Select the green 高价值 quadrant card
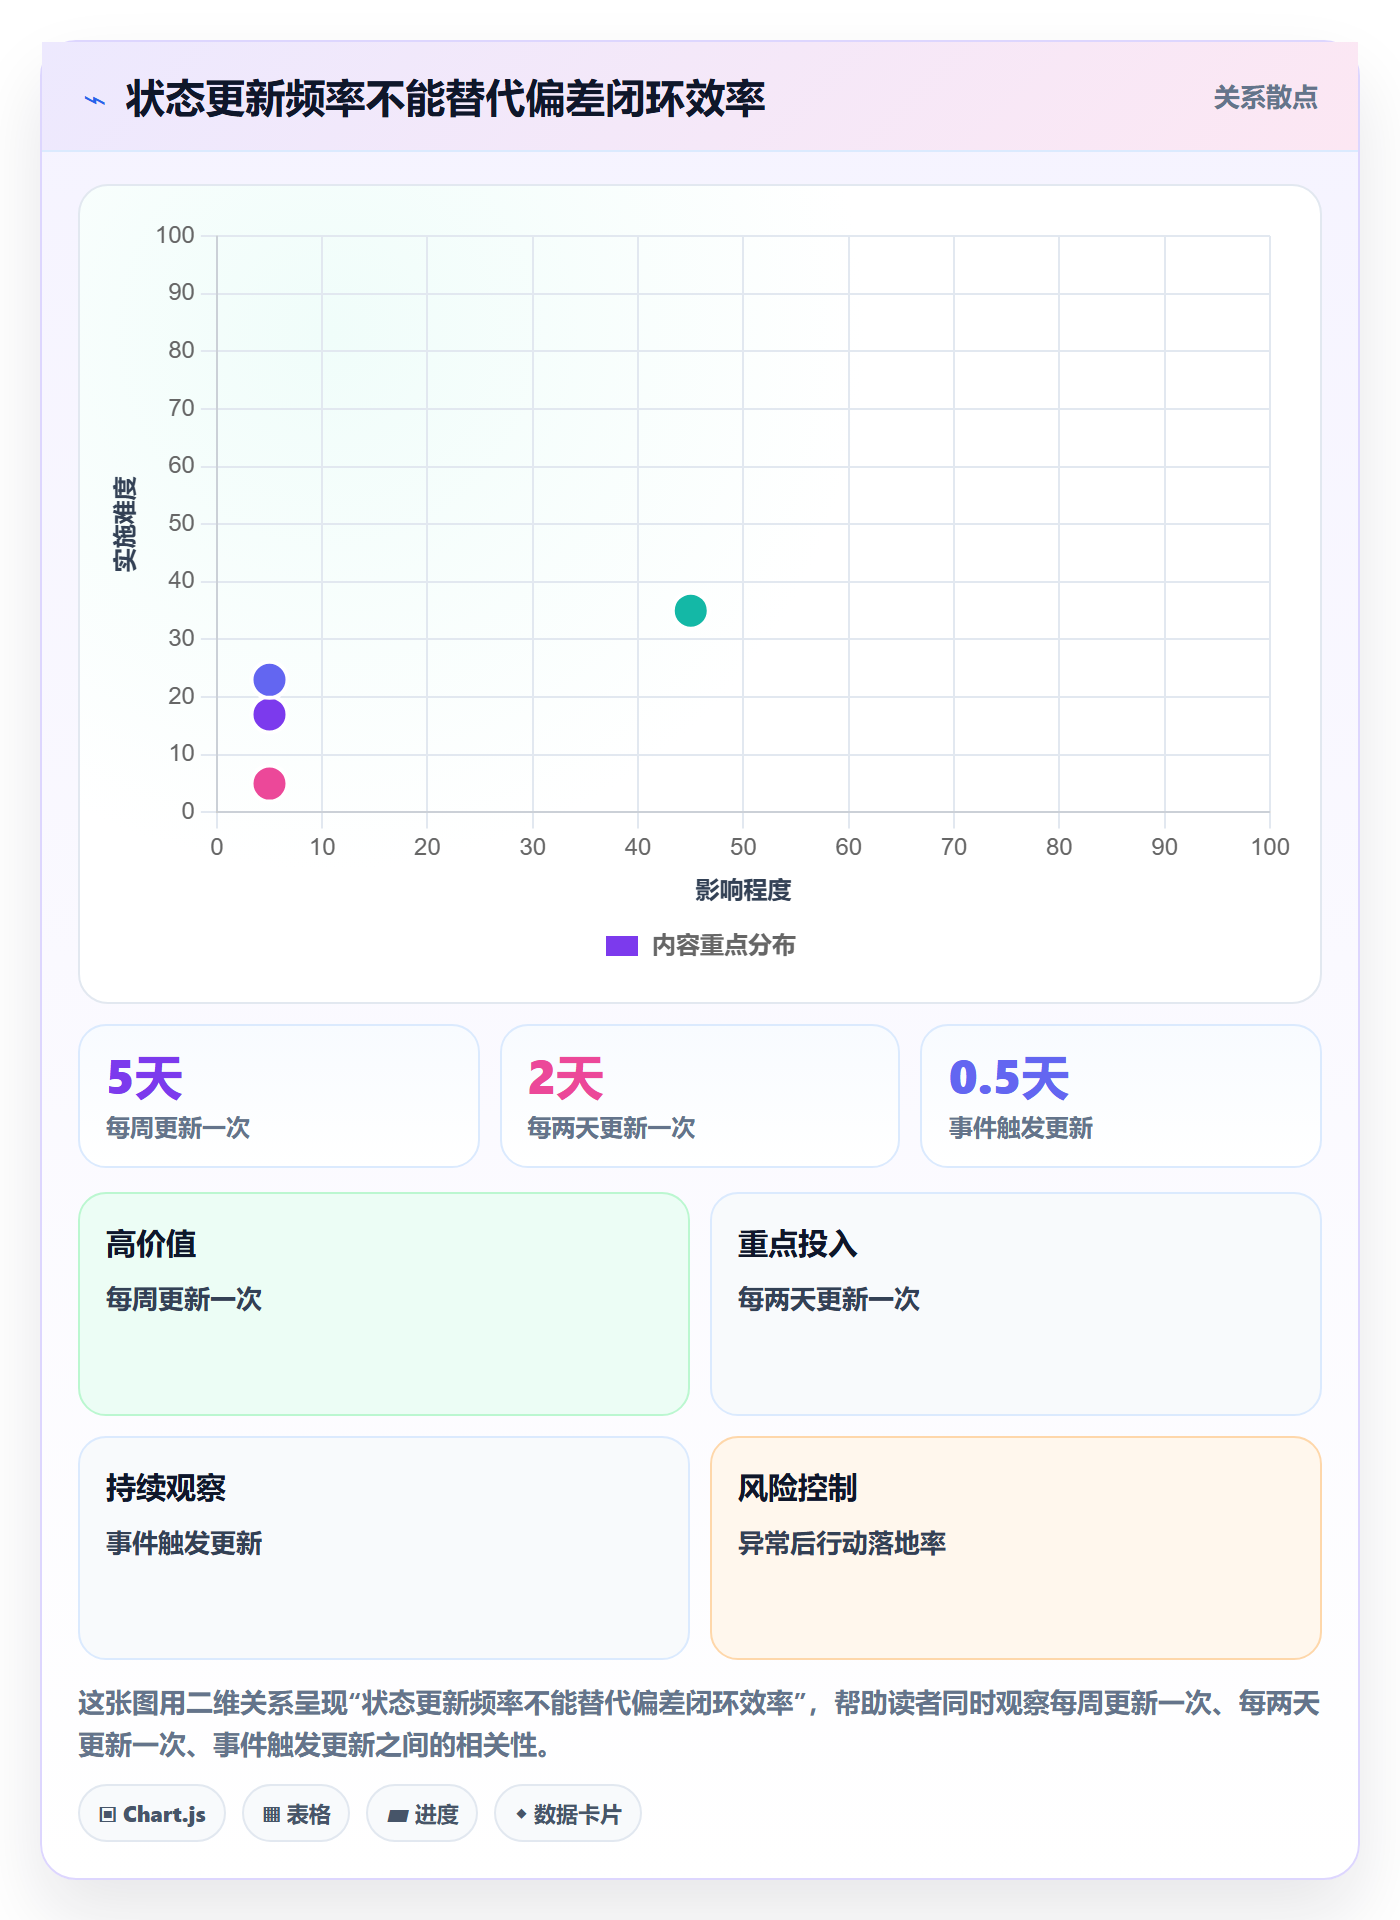The image size is (1400, 1920). (x=384, y=1304)
